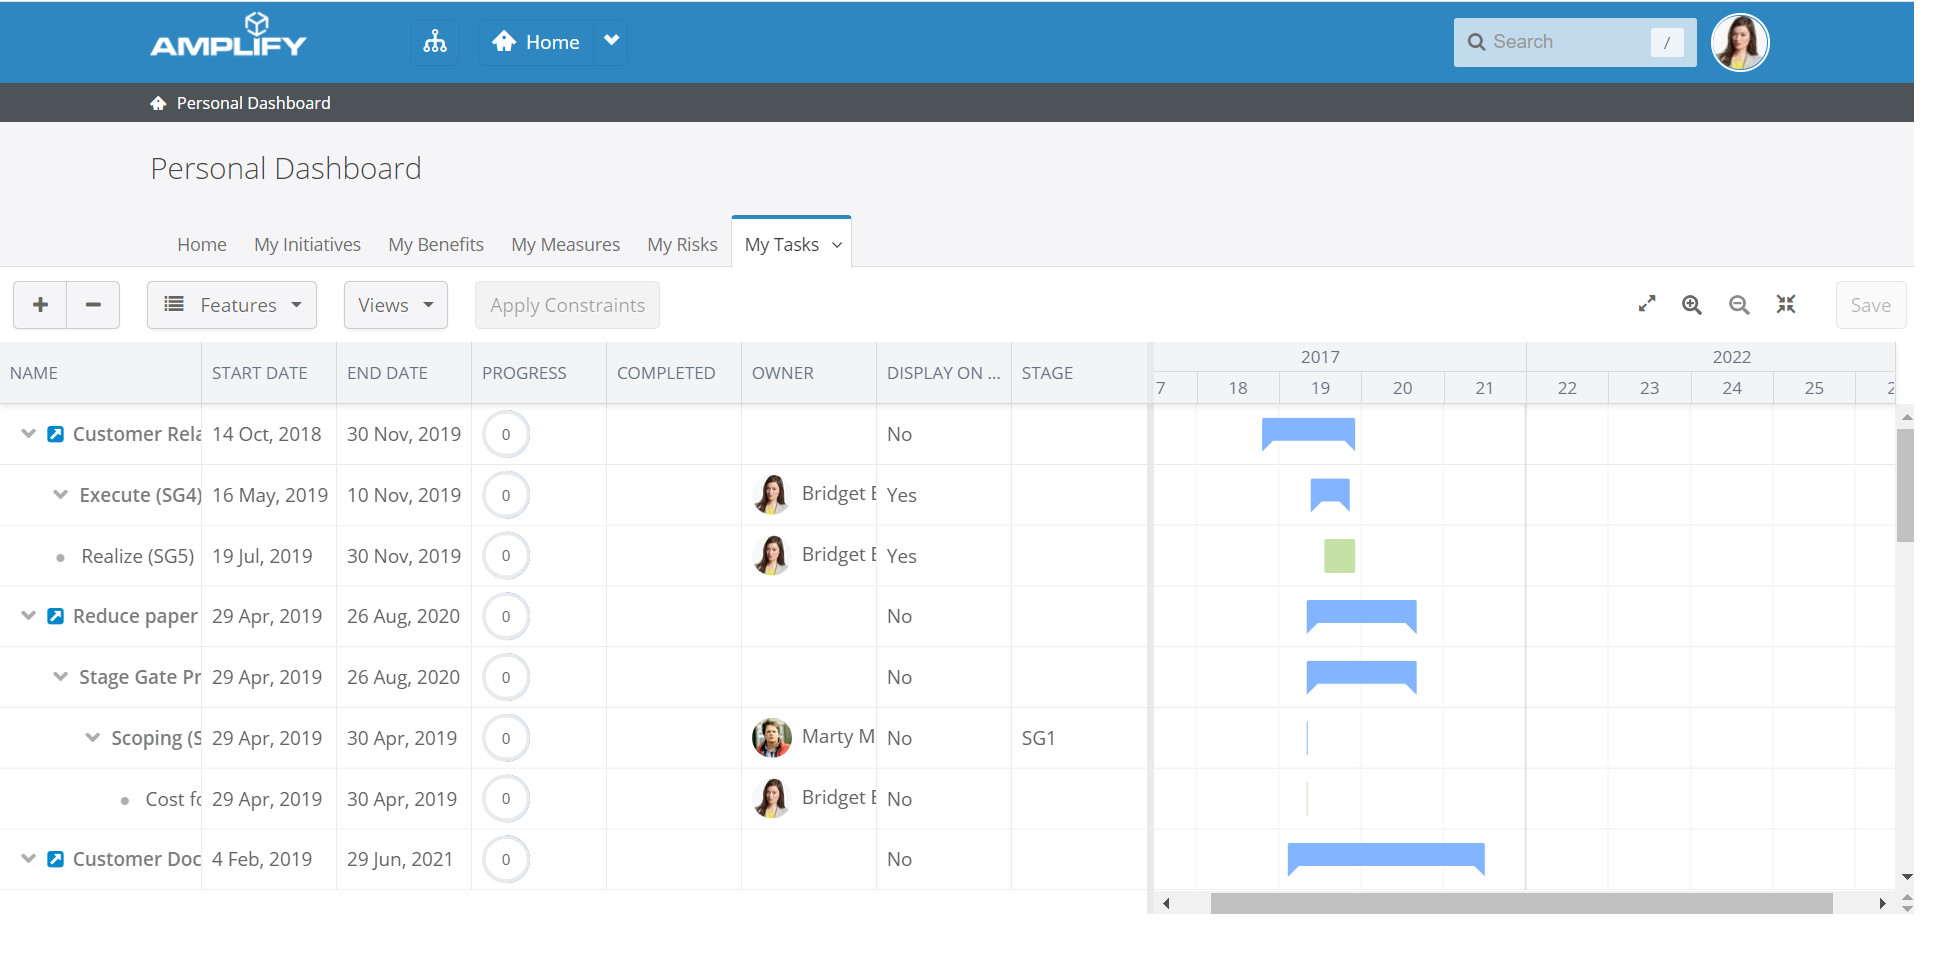Select the green Realize Gantt bar
Viewport: 1958px width, 968px height.
point(1339,556)
